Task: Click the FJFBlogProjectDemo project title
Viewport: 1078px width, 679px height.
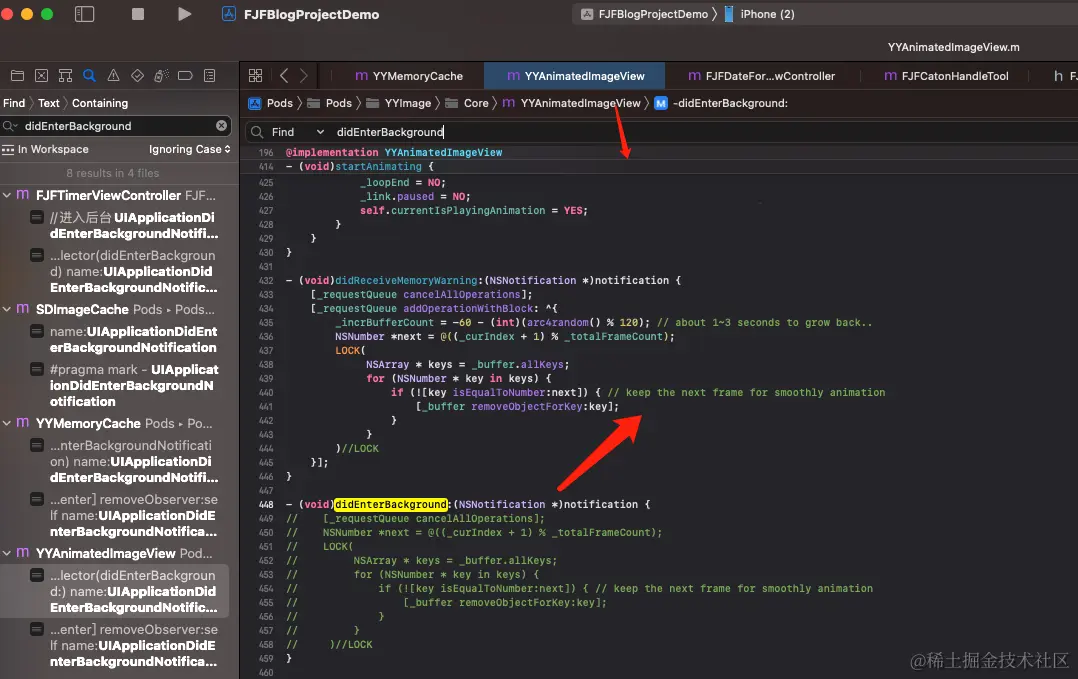Action: (x=311, y=14)
